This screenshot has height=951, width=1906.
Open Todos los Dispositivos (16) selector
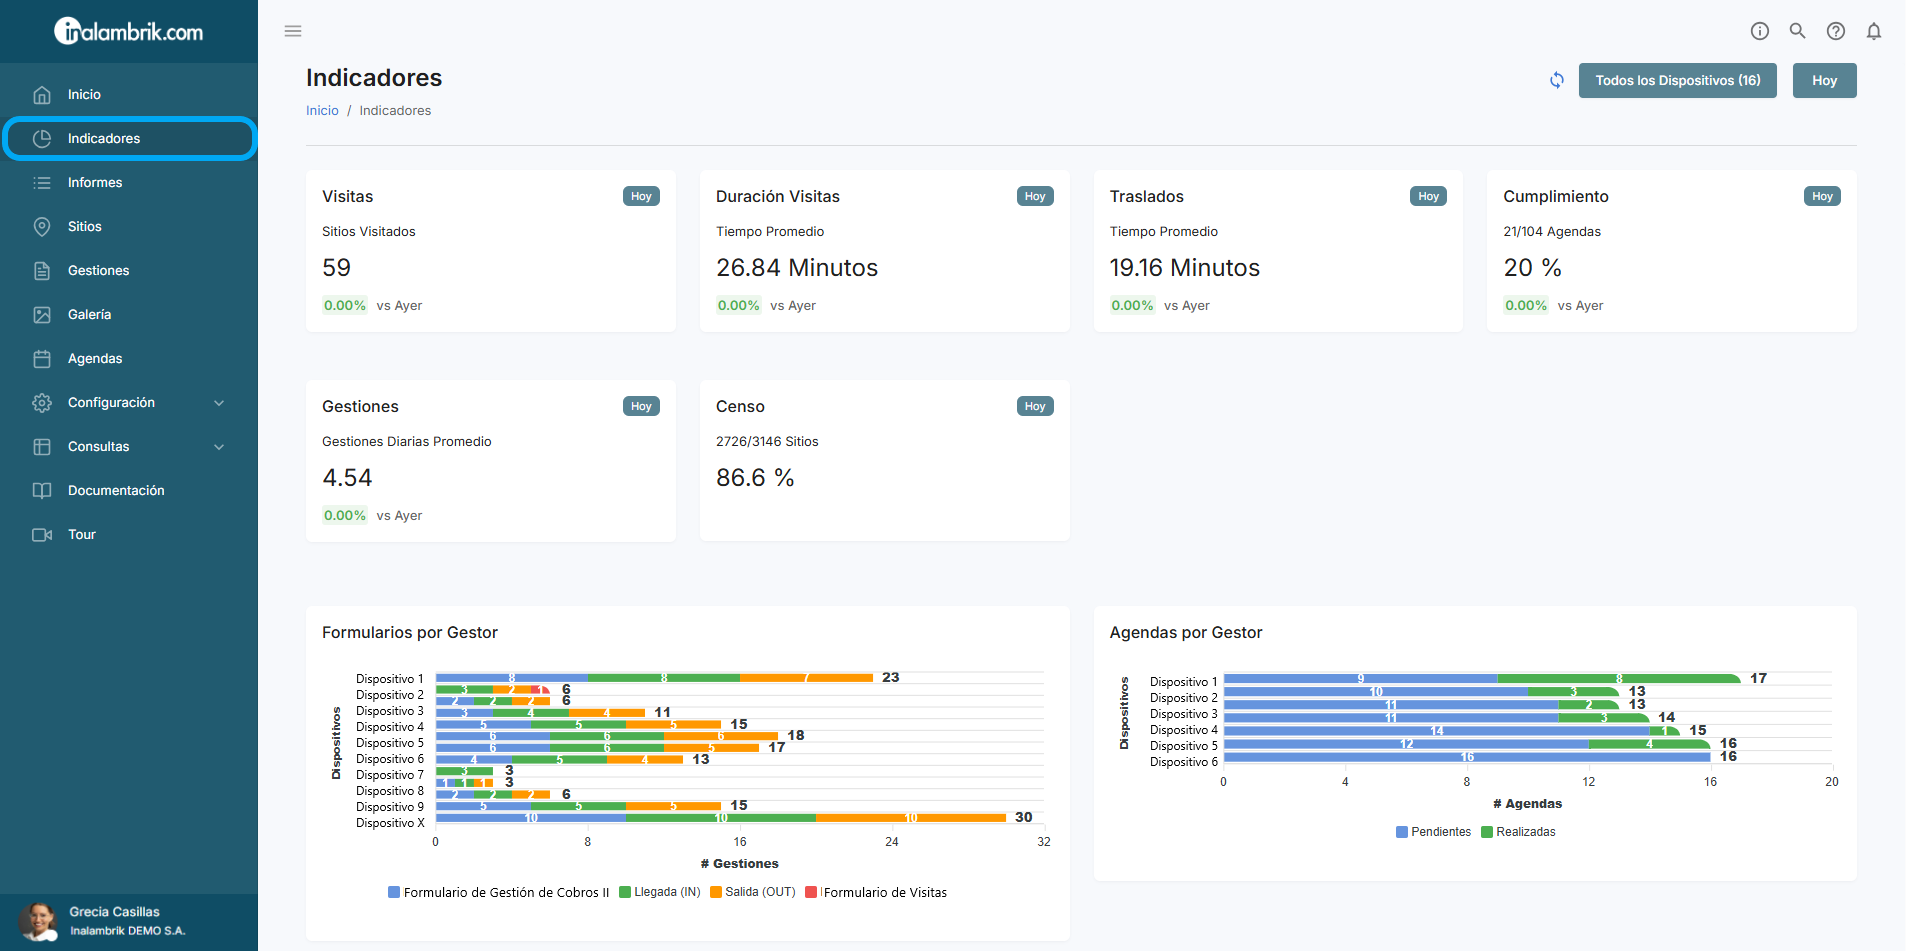point(1677,80)
